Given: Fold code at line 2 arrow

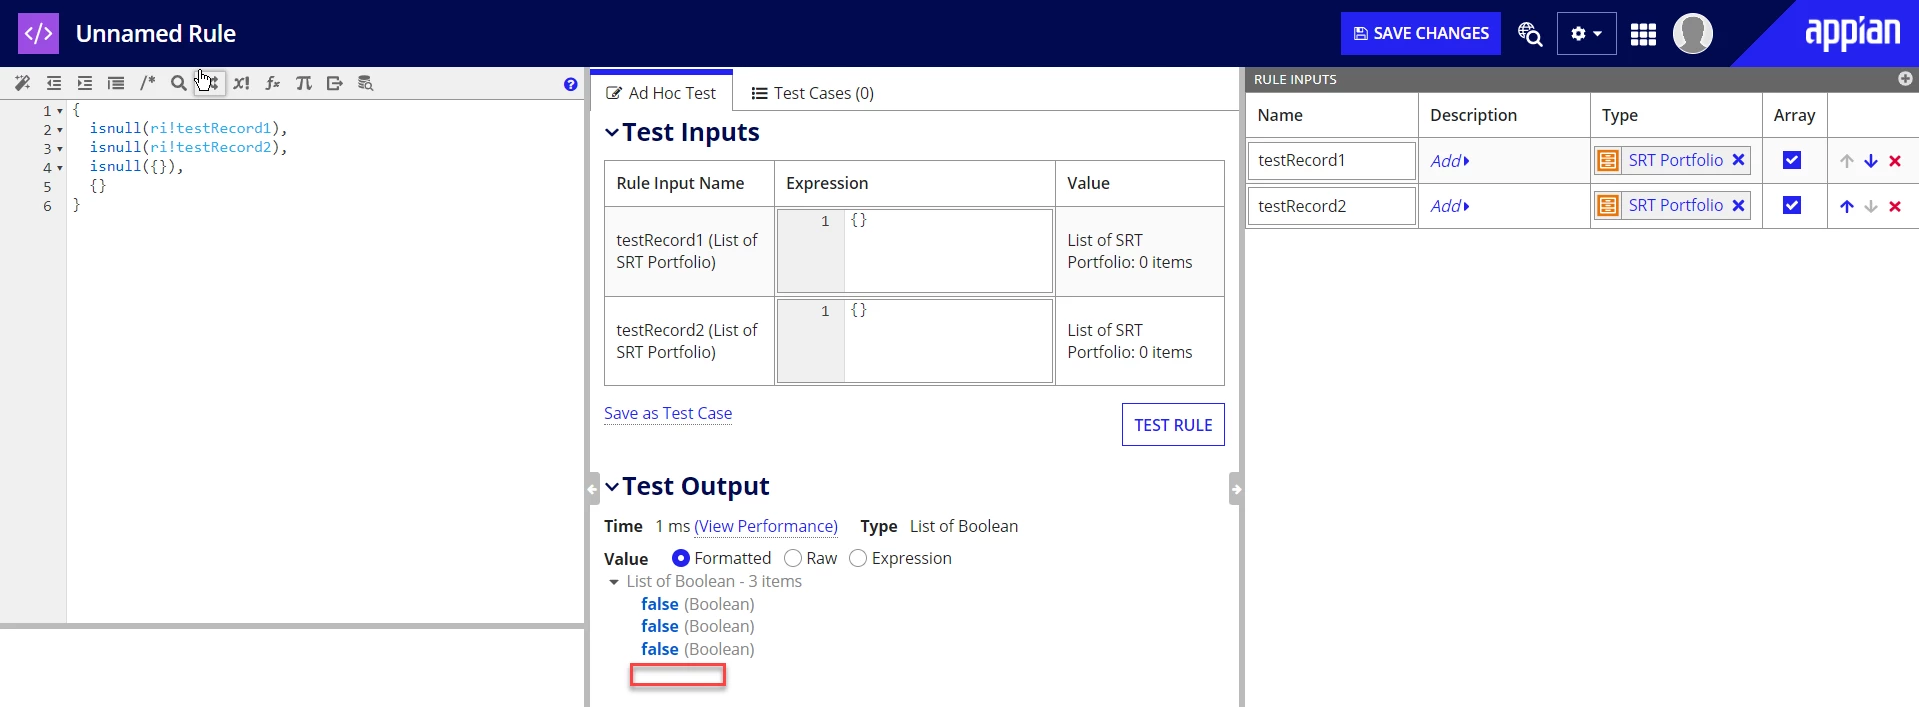Looking at the screenshot, I should (x=60, y=130).
